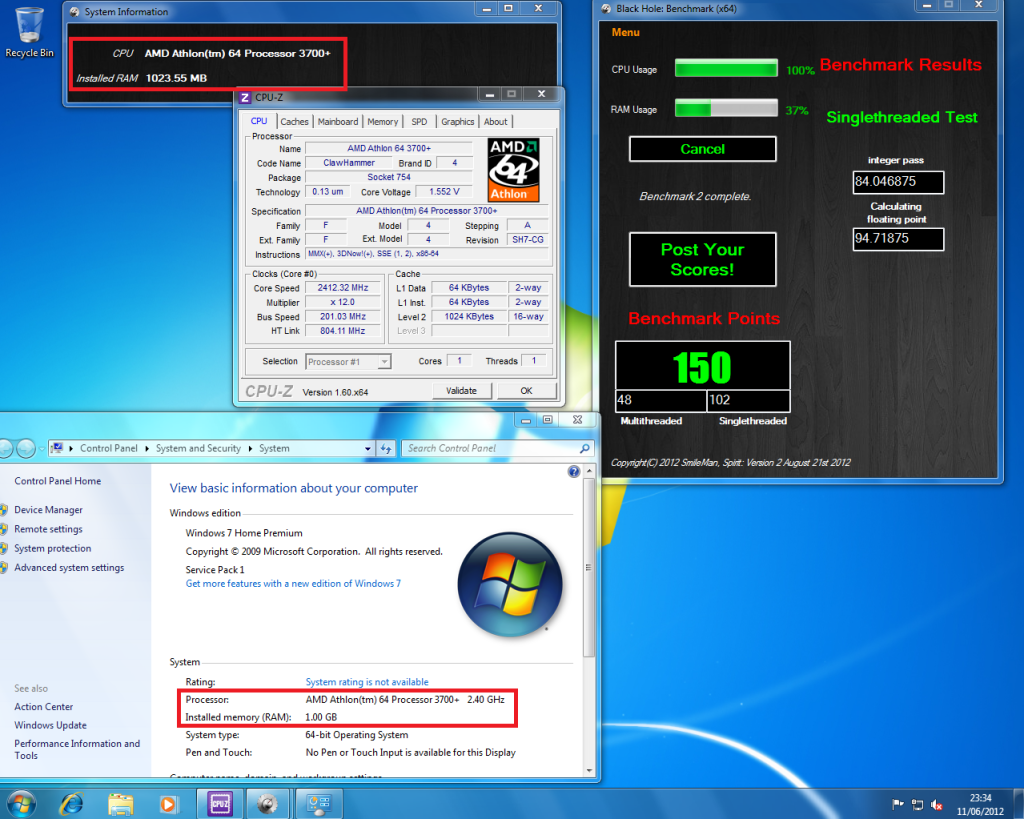Image resolution: width=1024 pixels, height=819 pixels.
Task: Click OK in CPU-Z
Action: tap(526, 391)
